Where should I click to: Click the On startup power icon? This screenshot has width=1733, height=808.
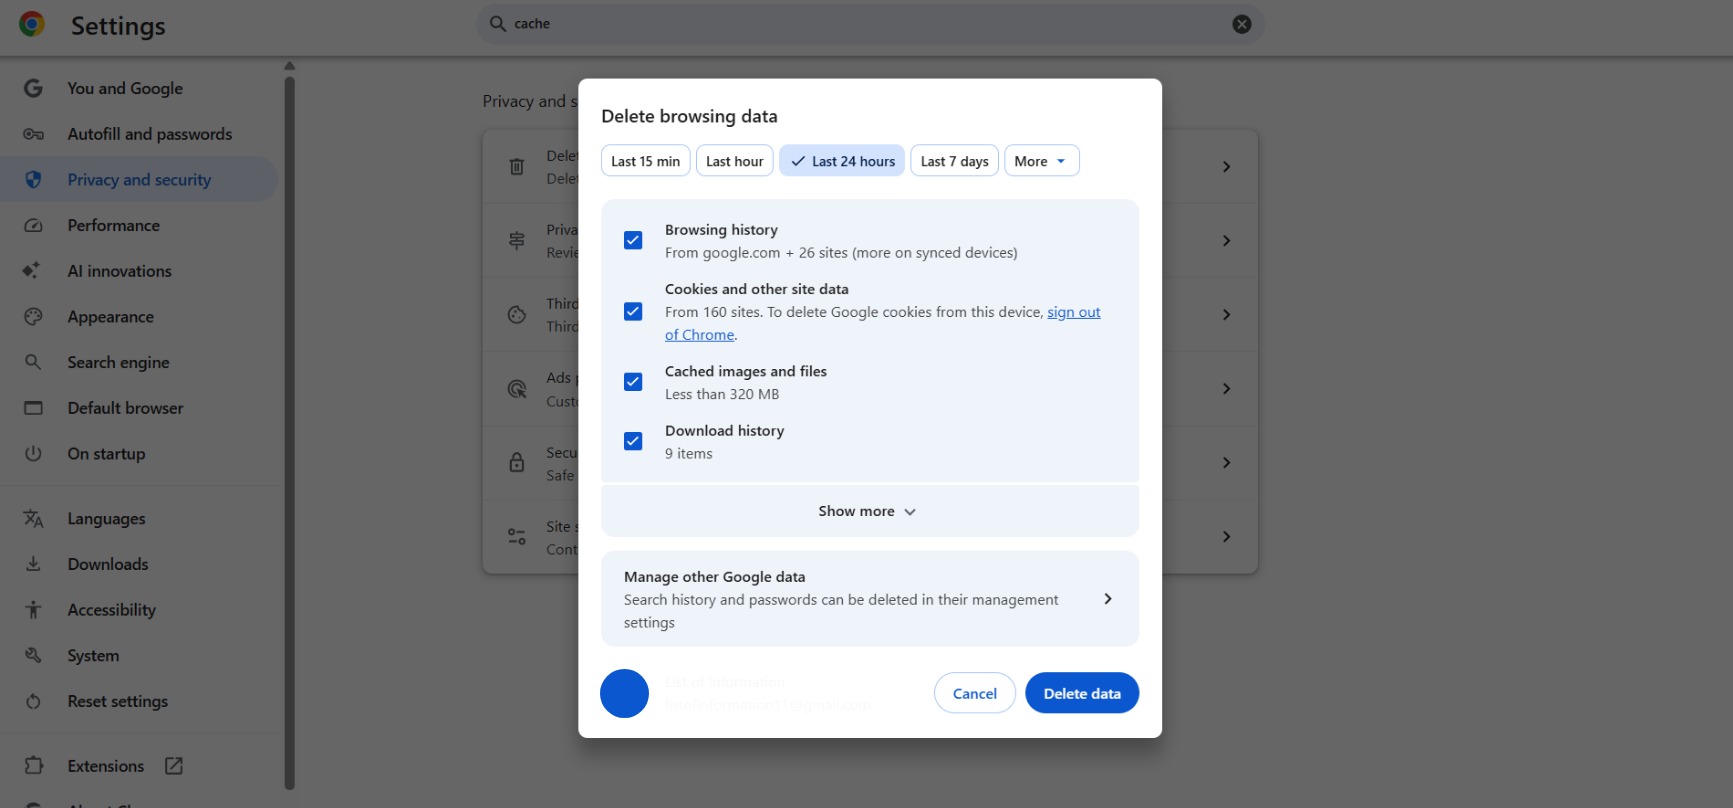tap(33, 453)
